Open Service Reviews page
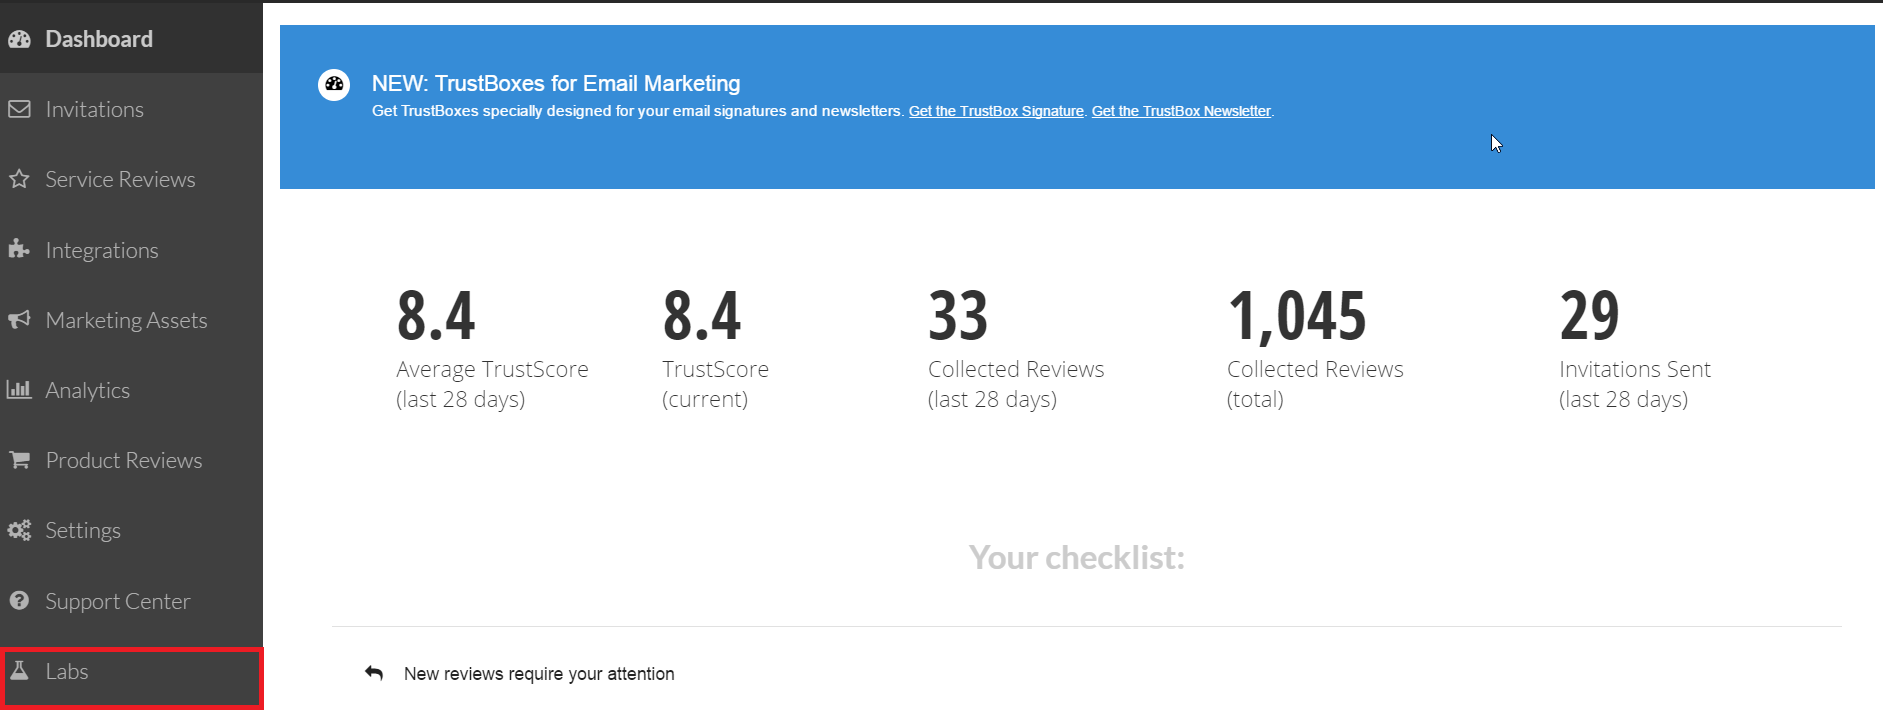Screen dimensions: 1883x710 click(x=131, y=179)
